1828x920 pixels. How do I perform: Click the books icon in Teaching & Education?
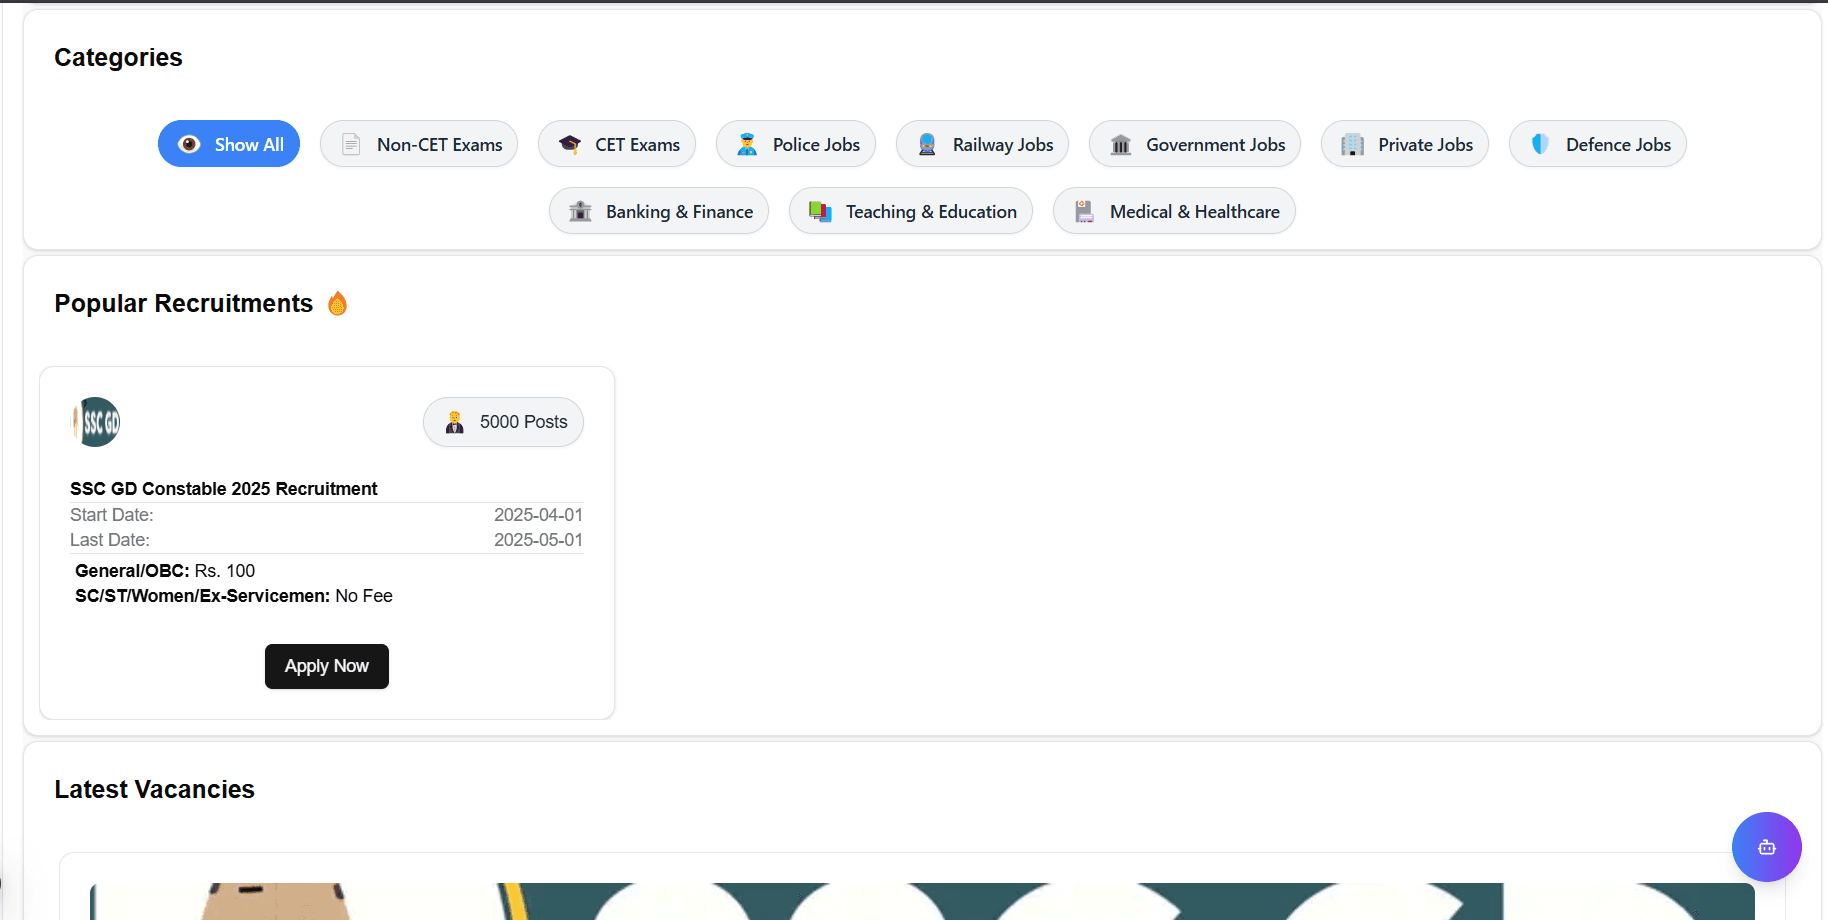point(820,211)
